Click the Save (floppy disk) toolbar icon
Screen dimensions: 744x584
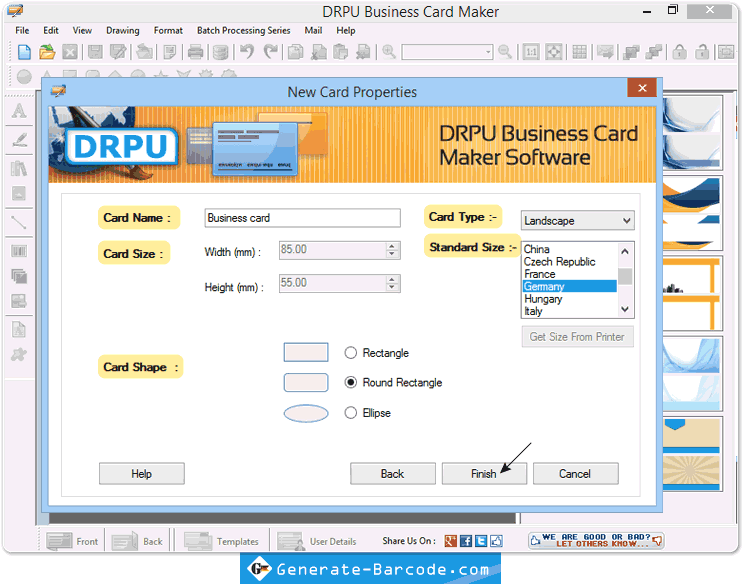[x=95, y=52]
